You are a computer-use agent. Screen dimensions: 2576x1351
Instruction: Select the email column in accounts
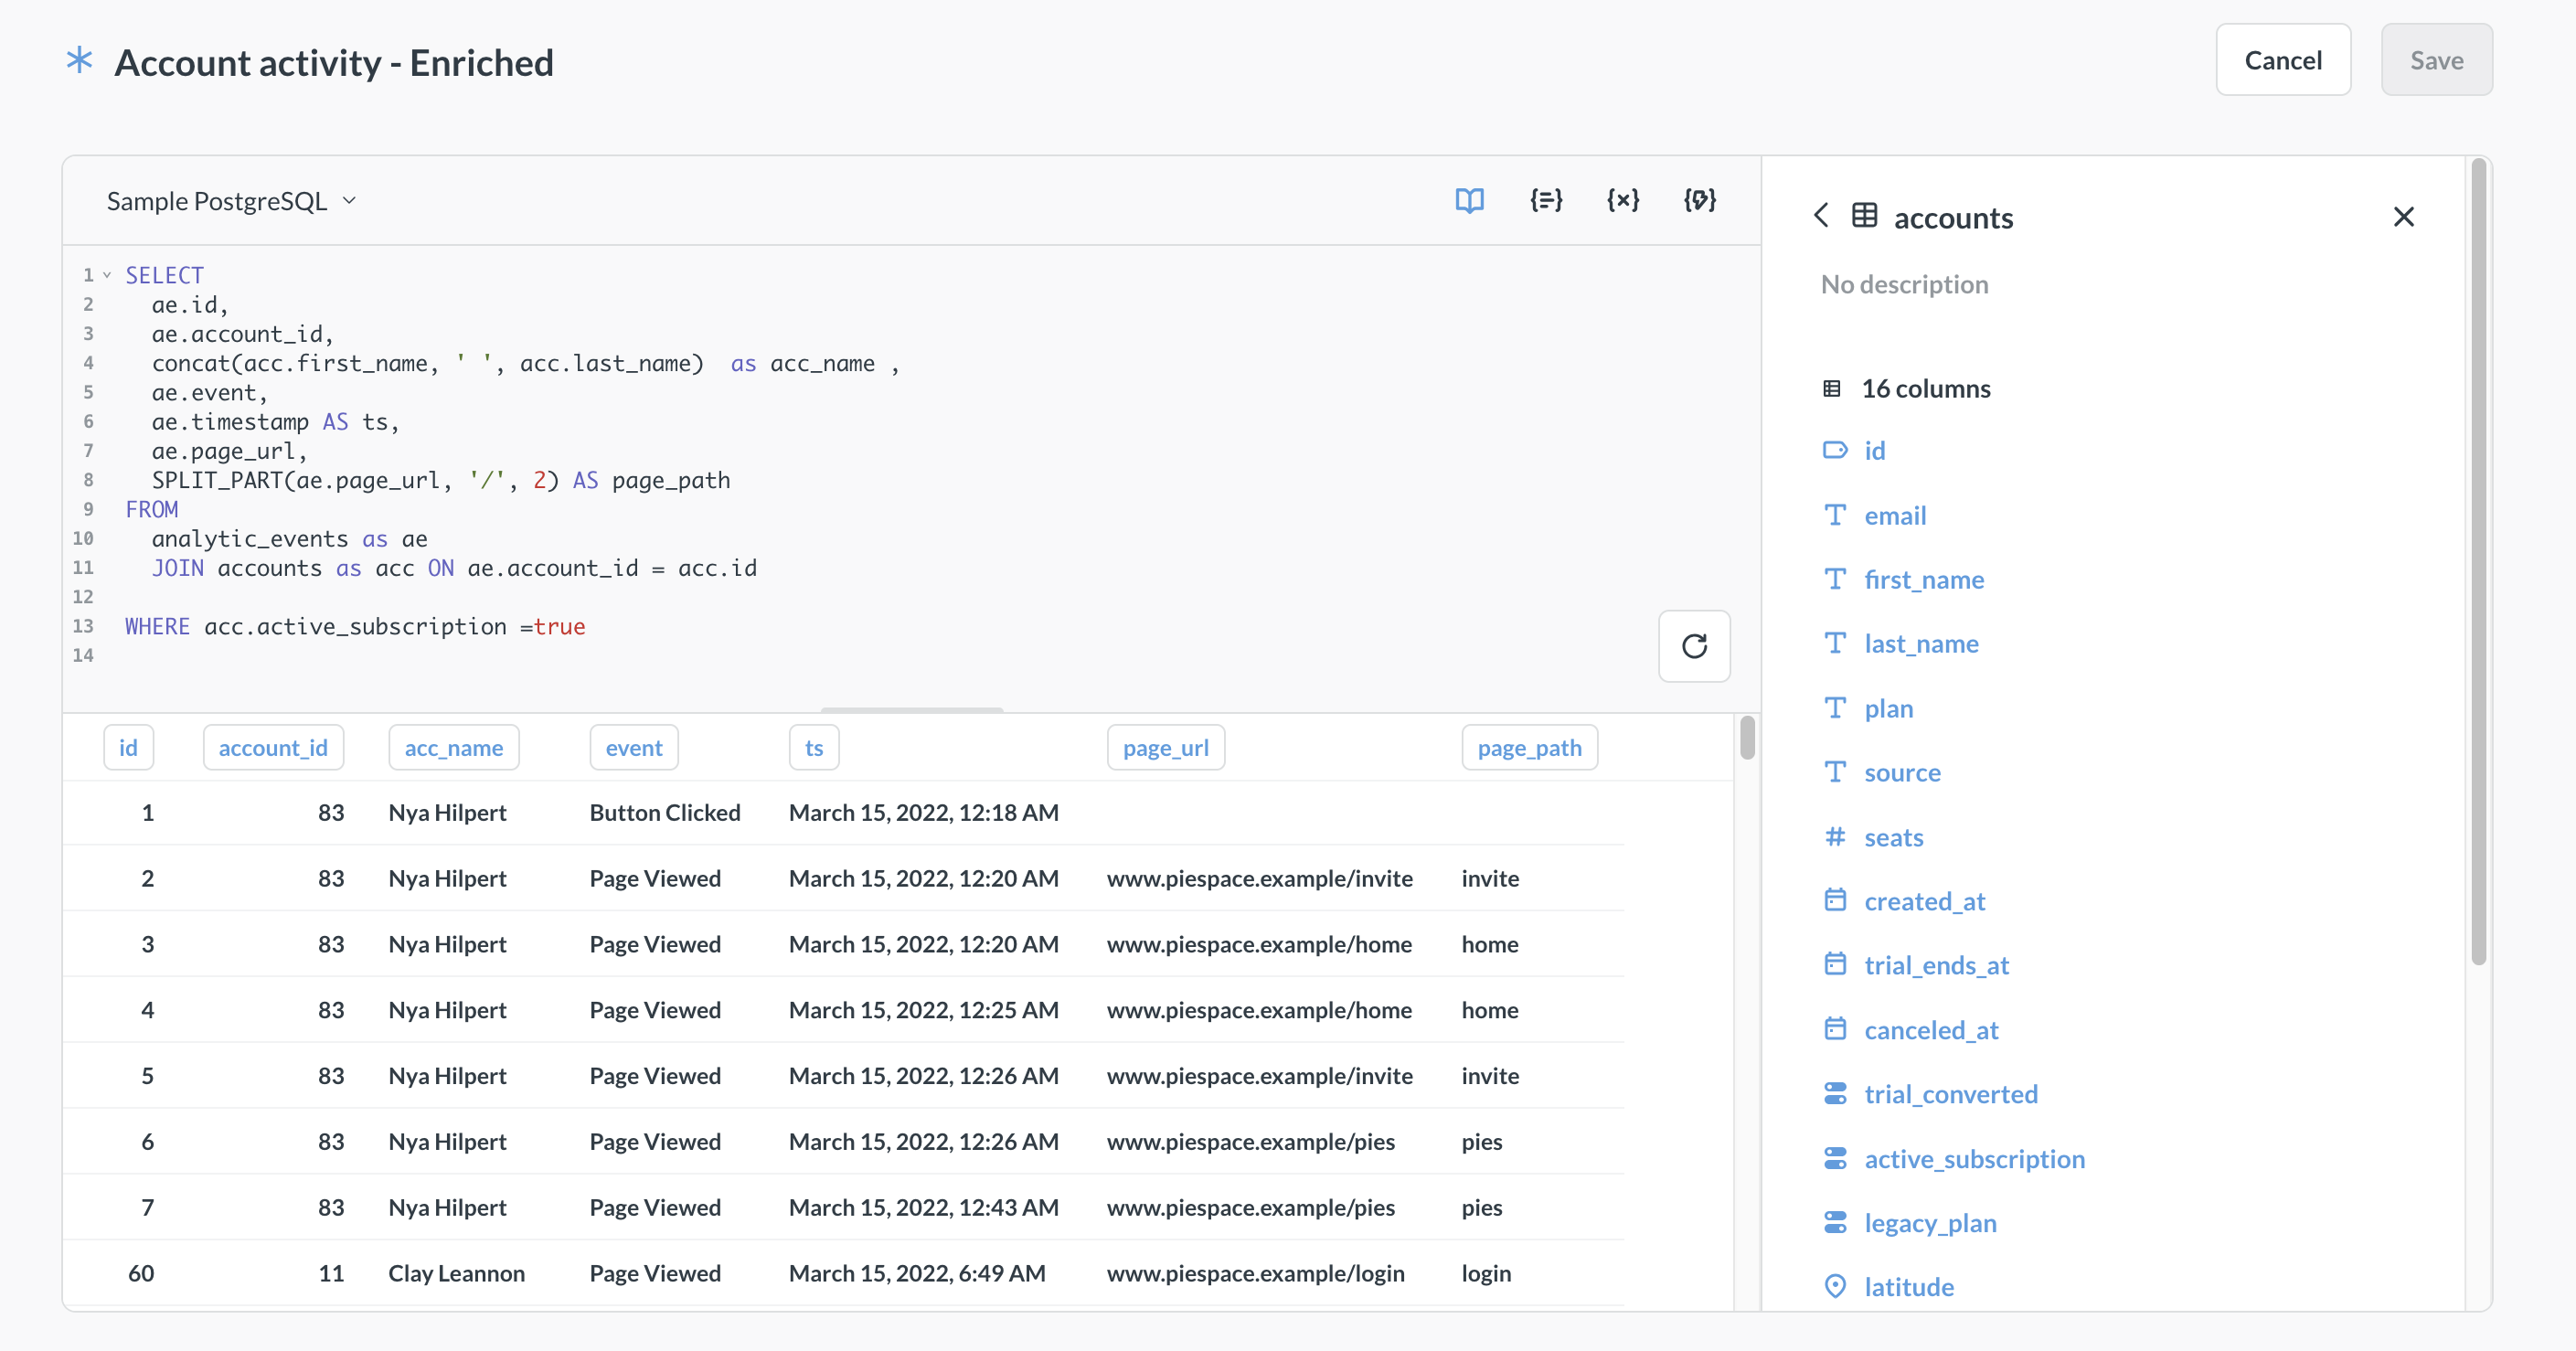coord(1895,515)
